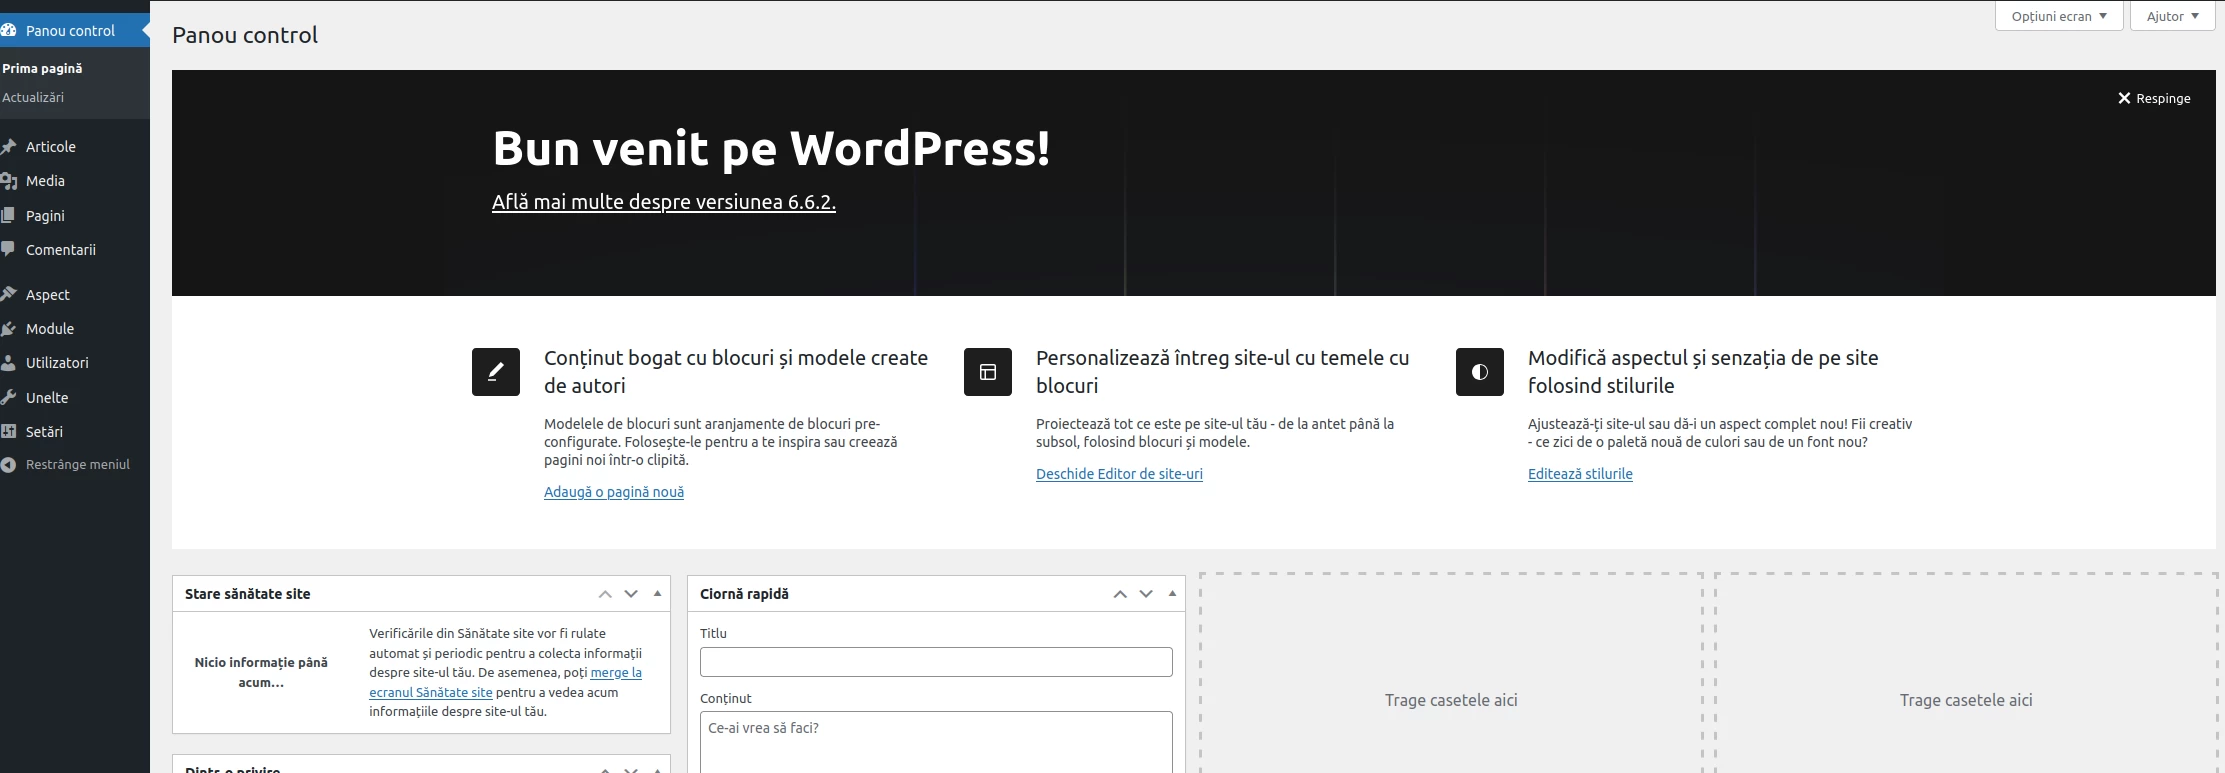Follow the Editează stilurile link
The image size is (2225, 773).
[x=1579, y=474]
